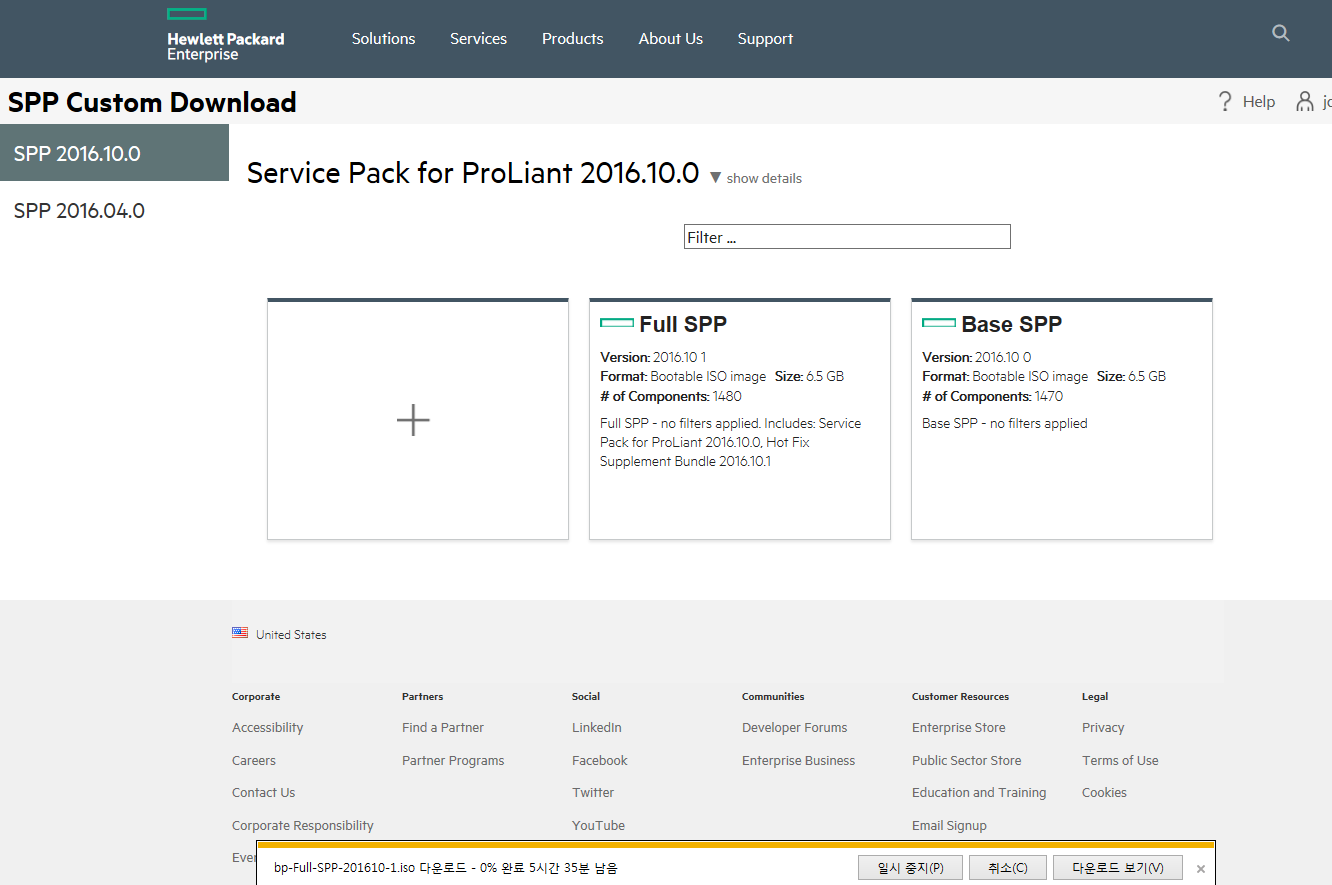Open the Full SPP card
Image resolution: width=1332 pixels, height=885 pixels.
coord(740,419)
